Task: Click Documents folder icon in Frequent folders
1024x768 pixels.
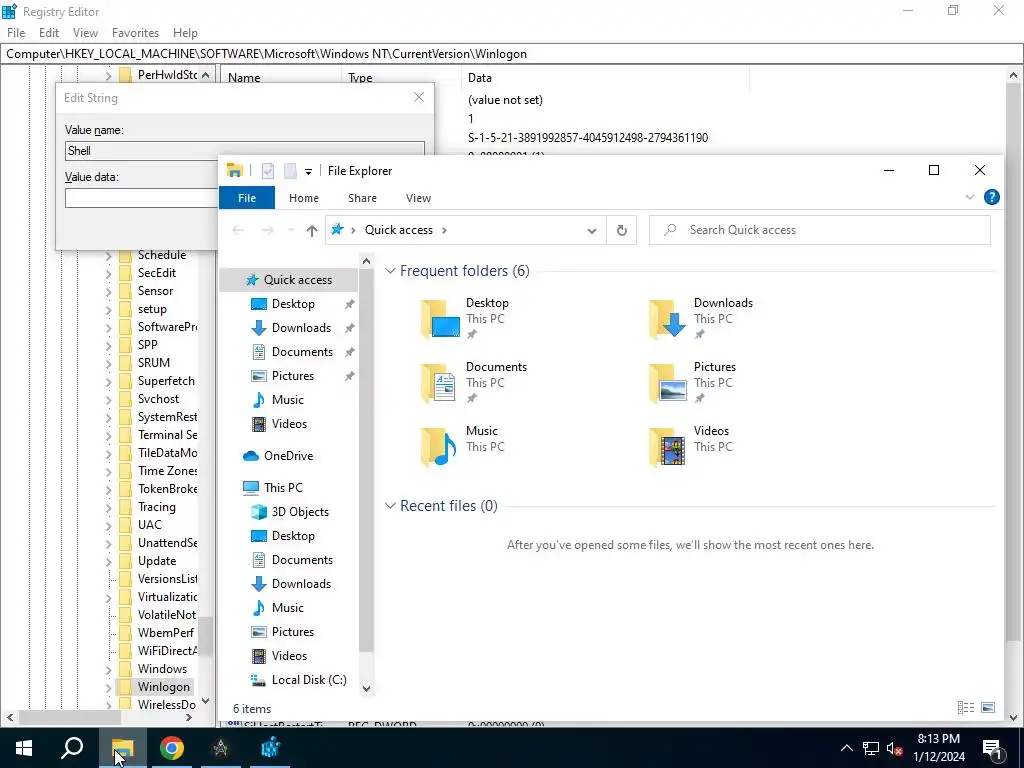Action: [439, 383]
